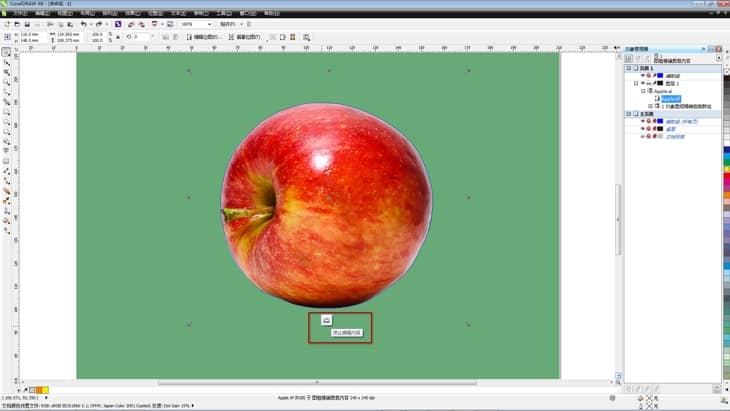Pick the yellow swatch in the document palette
Viewport: 730px width, 411px height.
click(45, 389)
